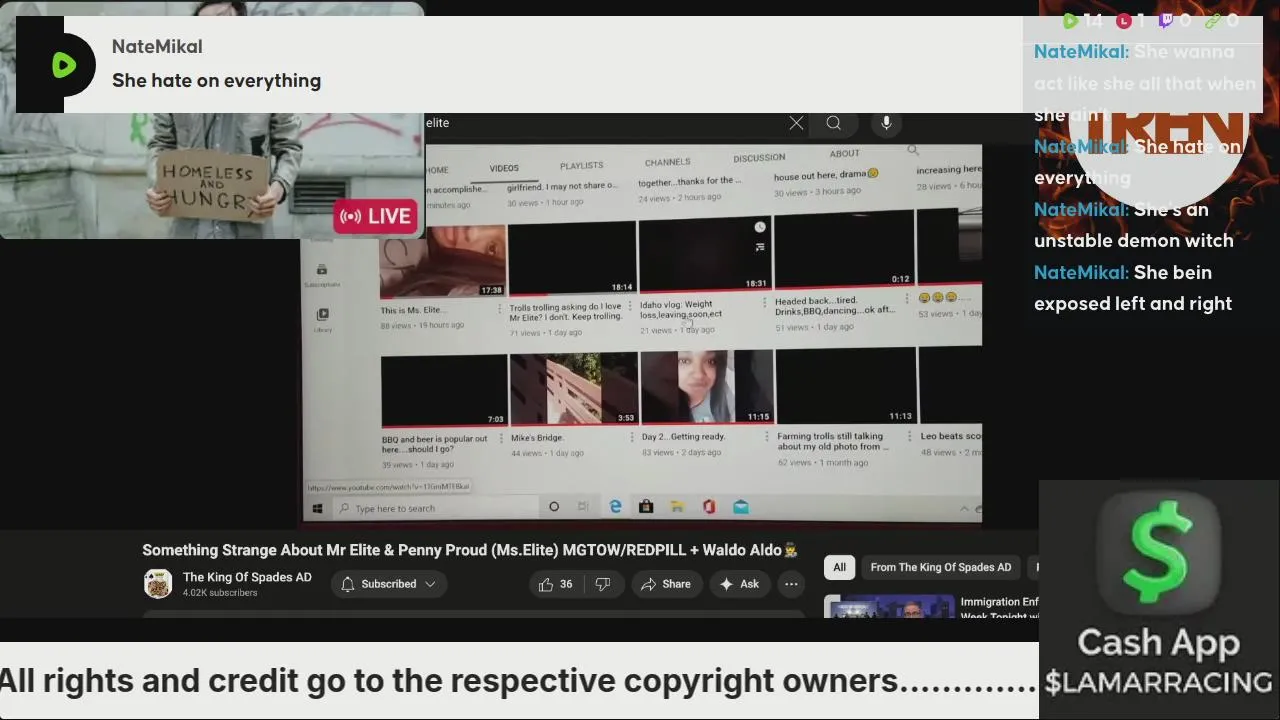Image resolution: width=1280 pixels, height=720 pixels.
Task: Open Microsoft Store from the taskbar
Action: (646, 507)
